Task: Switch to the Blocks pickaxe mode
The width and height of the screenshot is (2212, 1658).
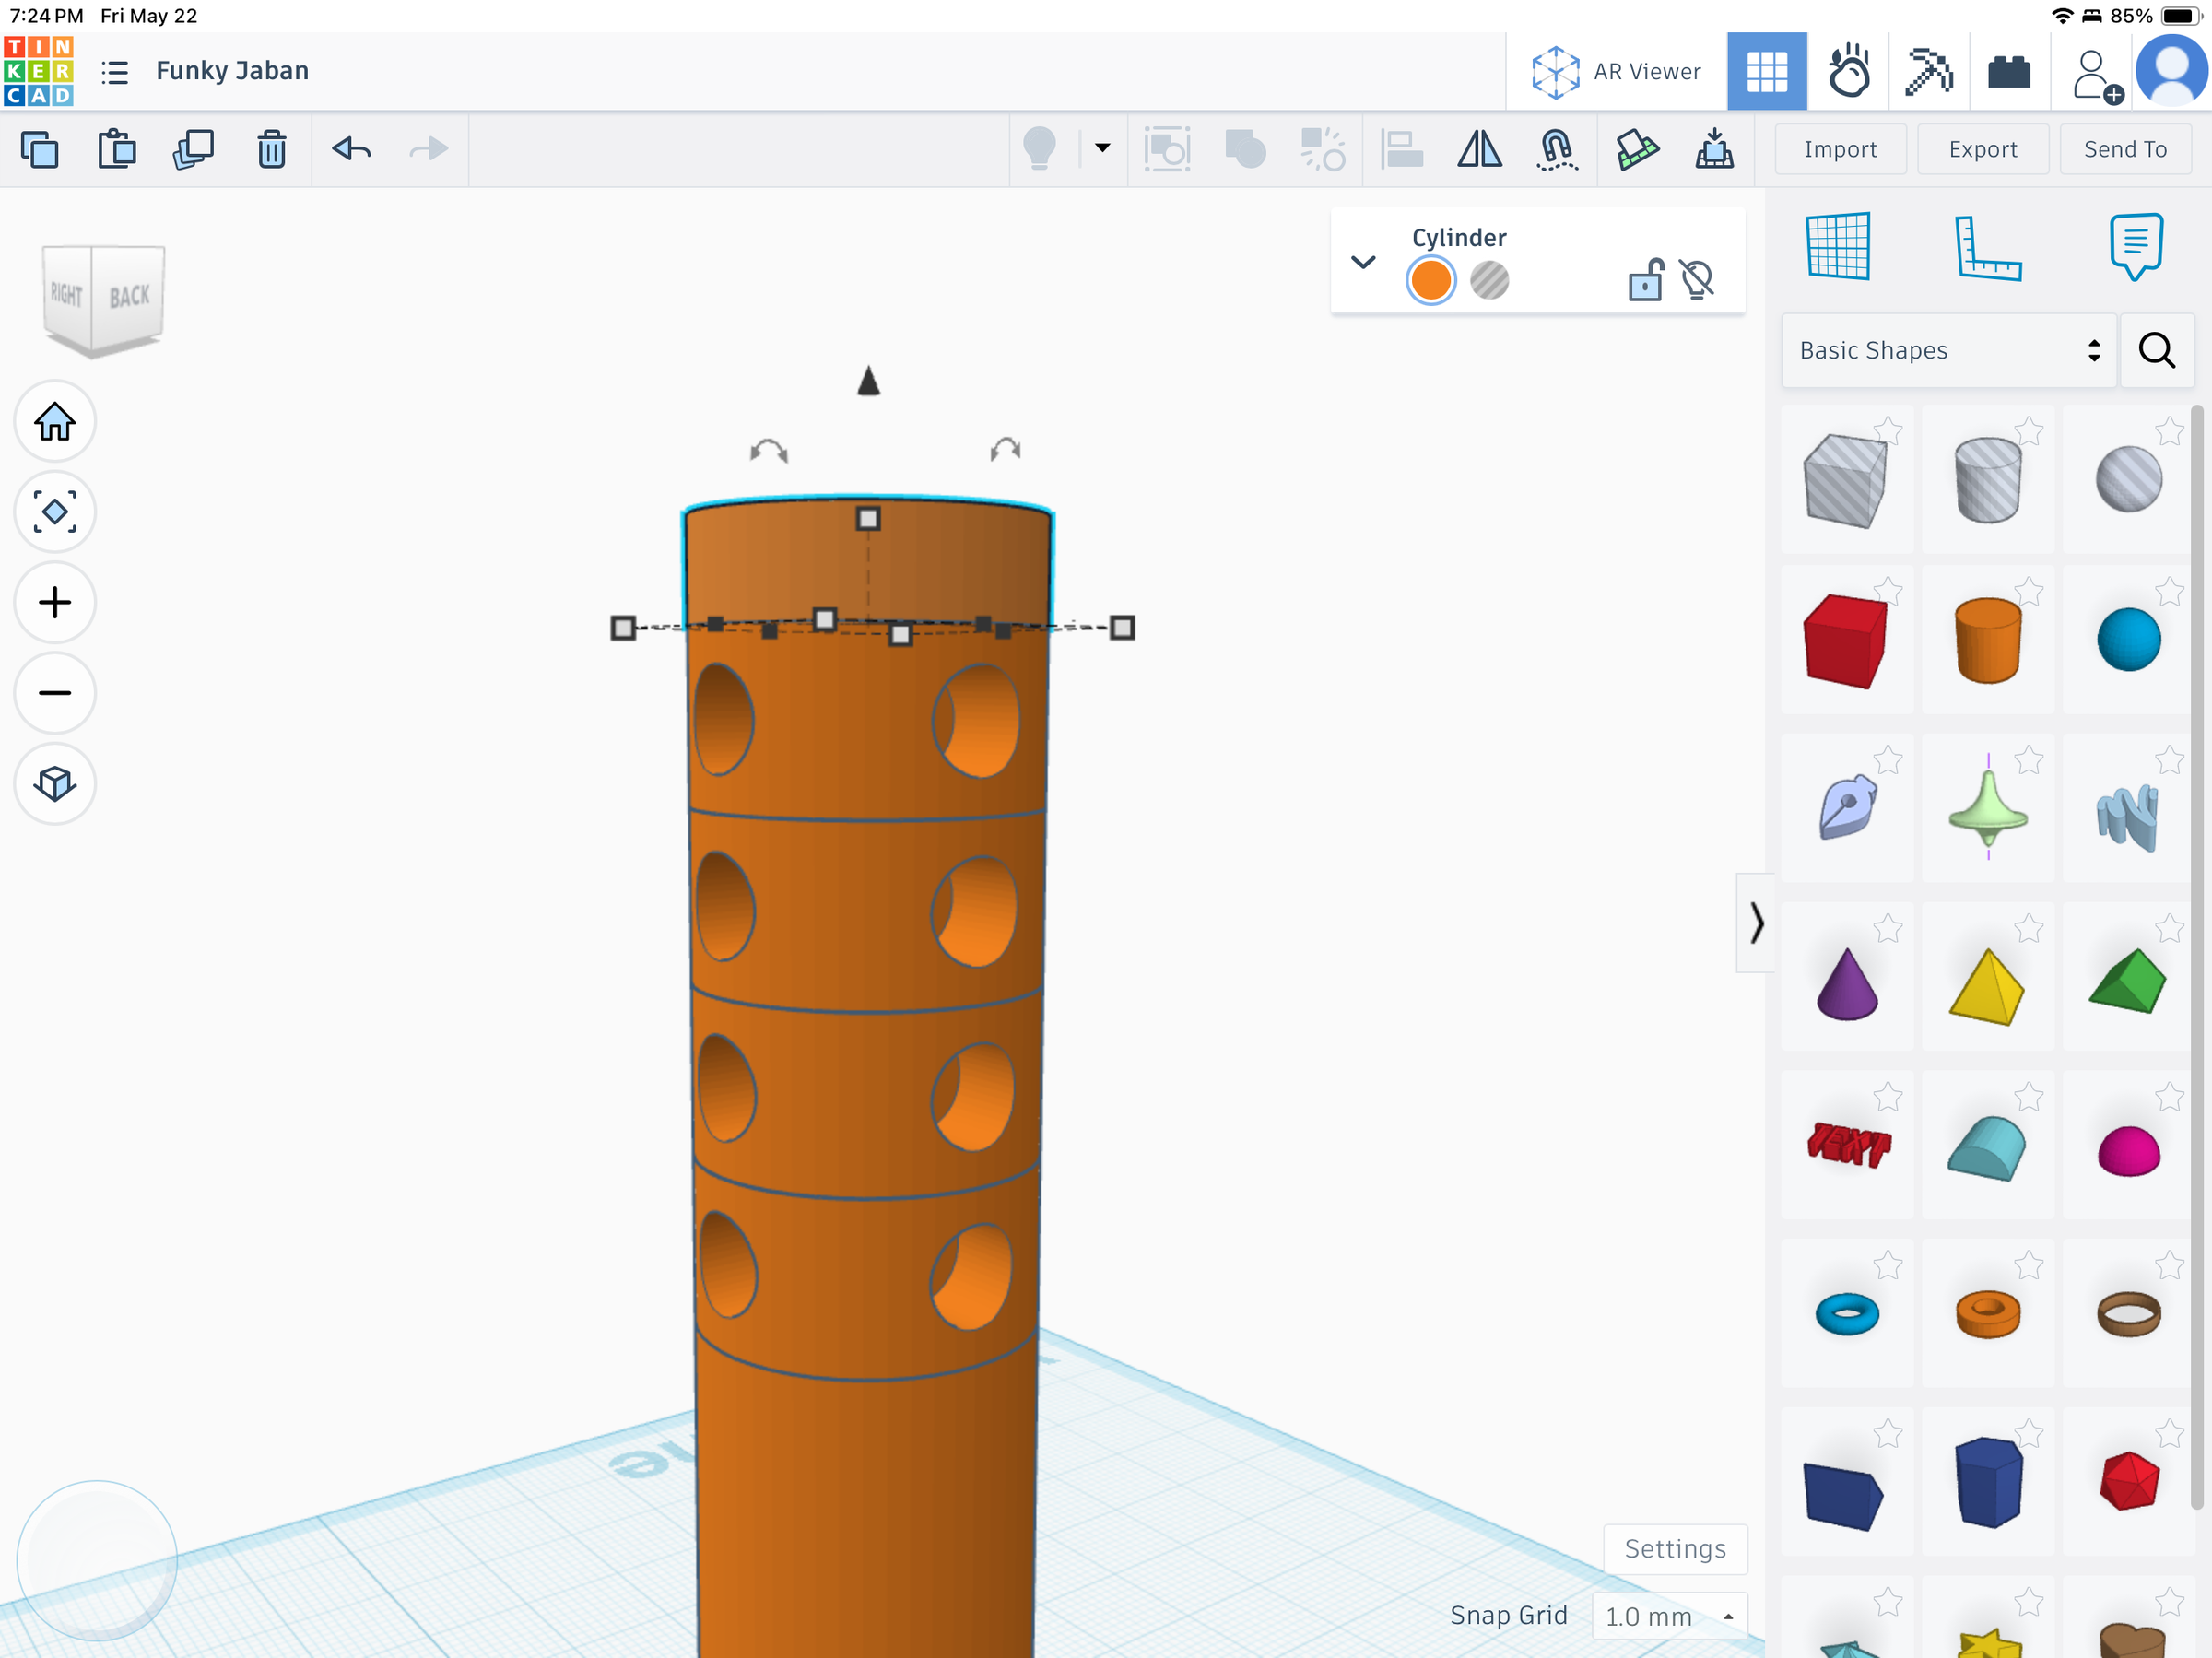Action: click(1928, 71)
